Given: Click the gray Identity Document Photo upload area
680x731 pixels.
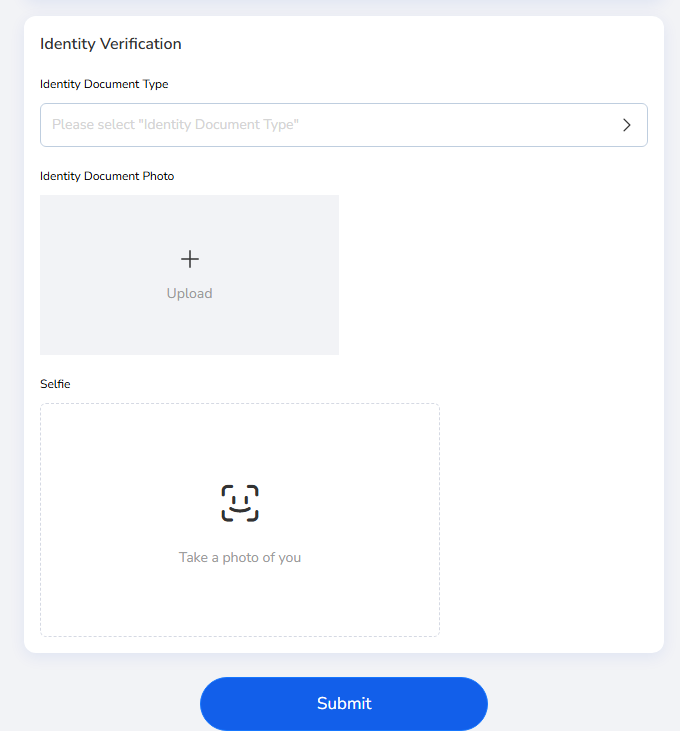Looking at the screenshot, I should coord(189,275).
